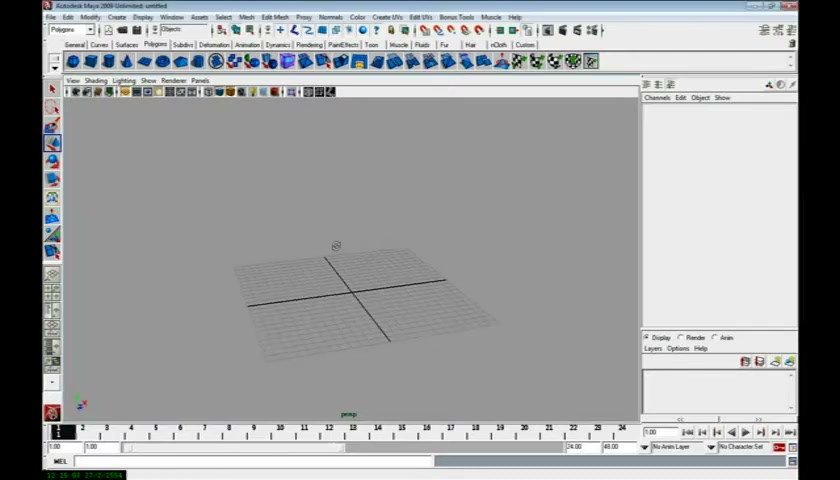Toggle lock current selection padlock
Viewport: 840px width, 480px height.
(x=391, y=30)
